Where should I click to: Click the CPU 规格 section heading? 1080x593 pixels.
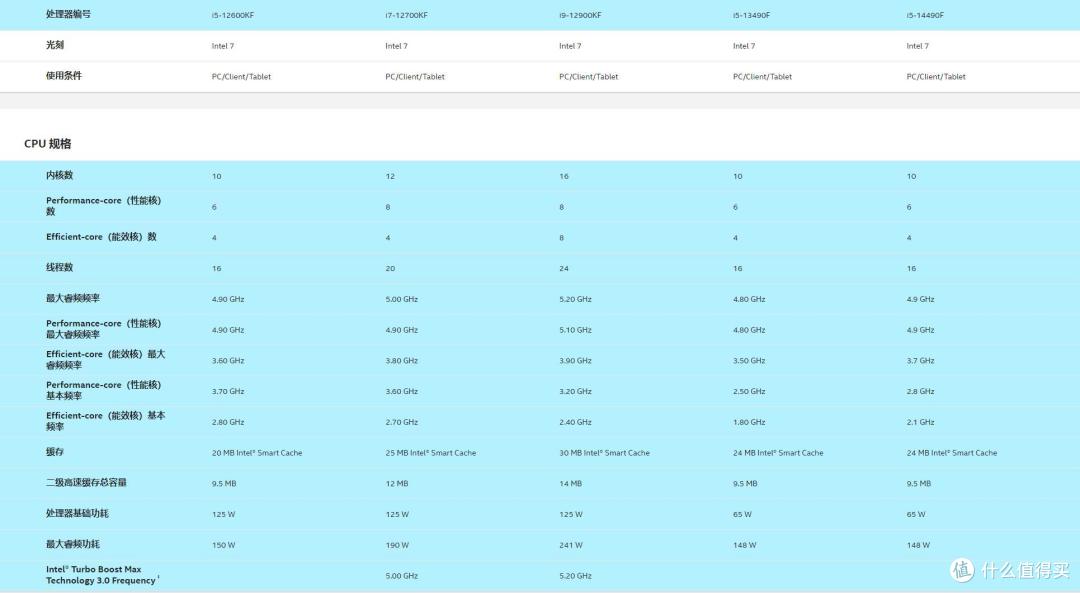point(48,143)
